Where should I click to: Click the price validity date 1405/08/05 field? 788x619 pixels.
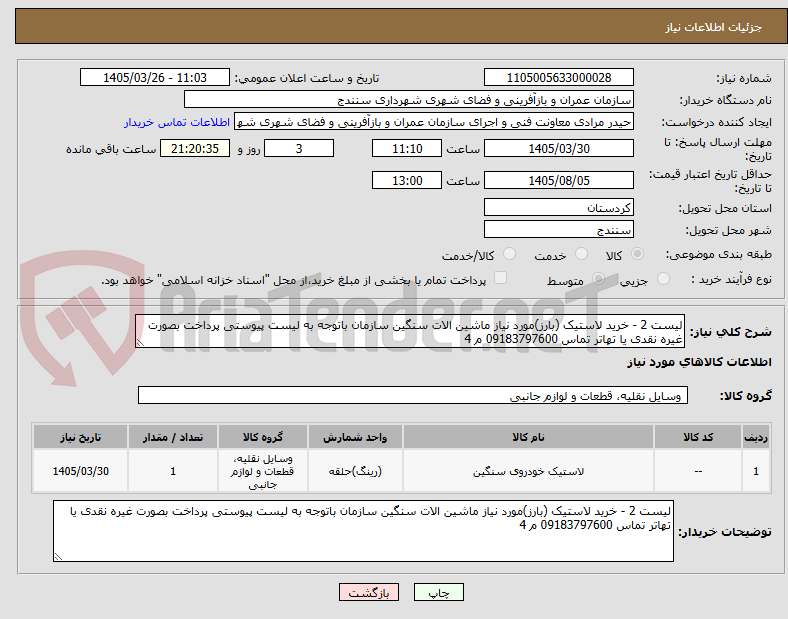[x=559, y=180]
